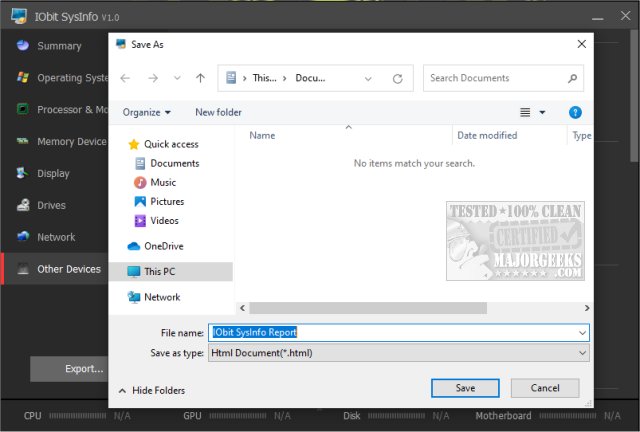Sort by Date modified column
The height and width of the screenshot is (432, 640).
(x=487, y=135)
